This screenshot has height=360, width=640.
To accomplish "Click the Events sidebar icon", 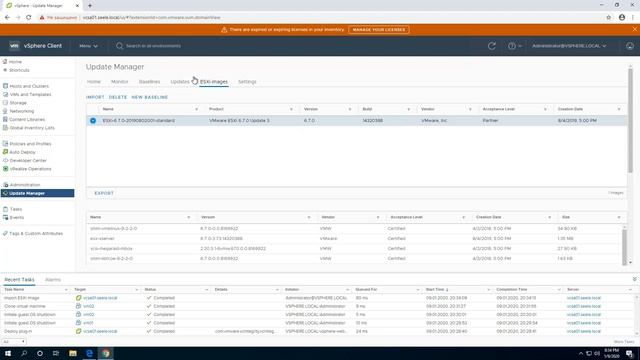I will 5,218.
